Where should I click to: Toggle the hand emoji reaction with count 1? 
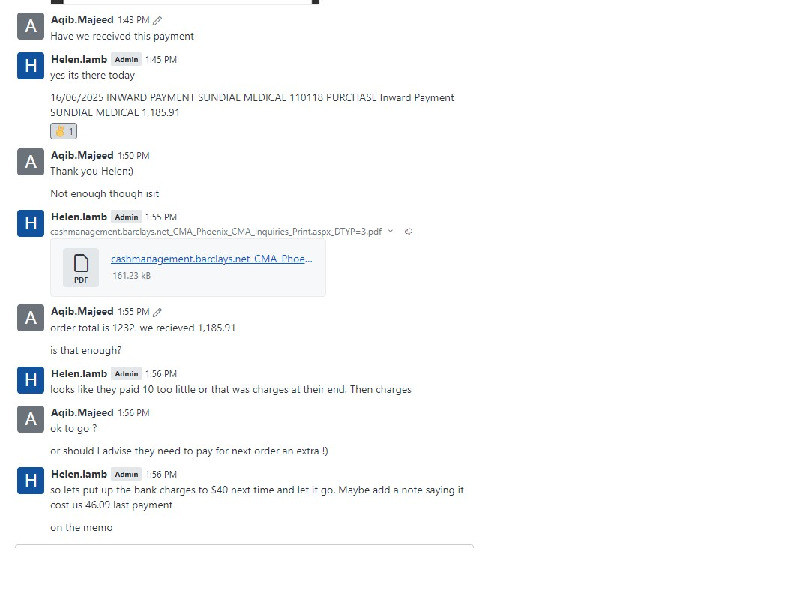click(x=63, y=131)
